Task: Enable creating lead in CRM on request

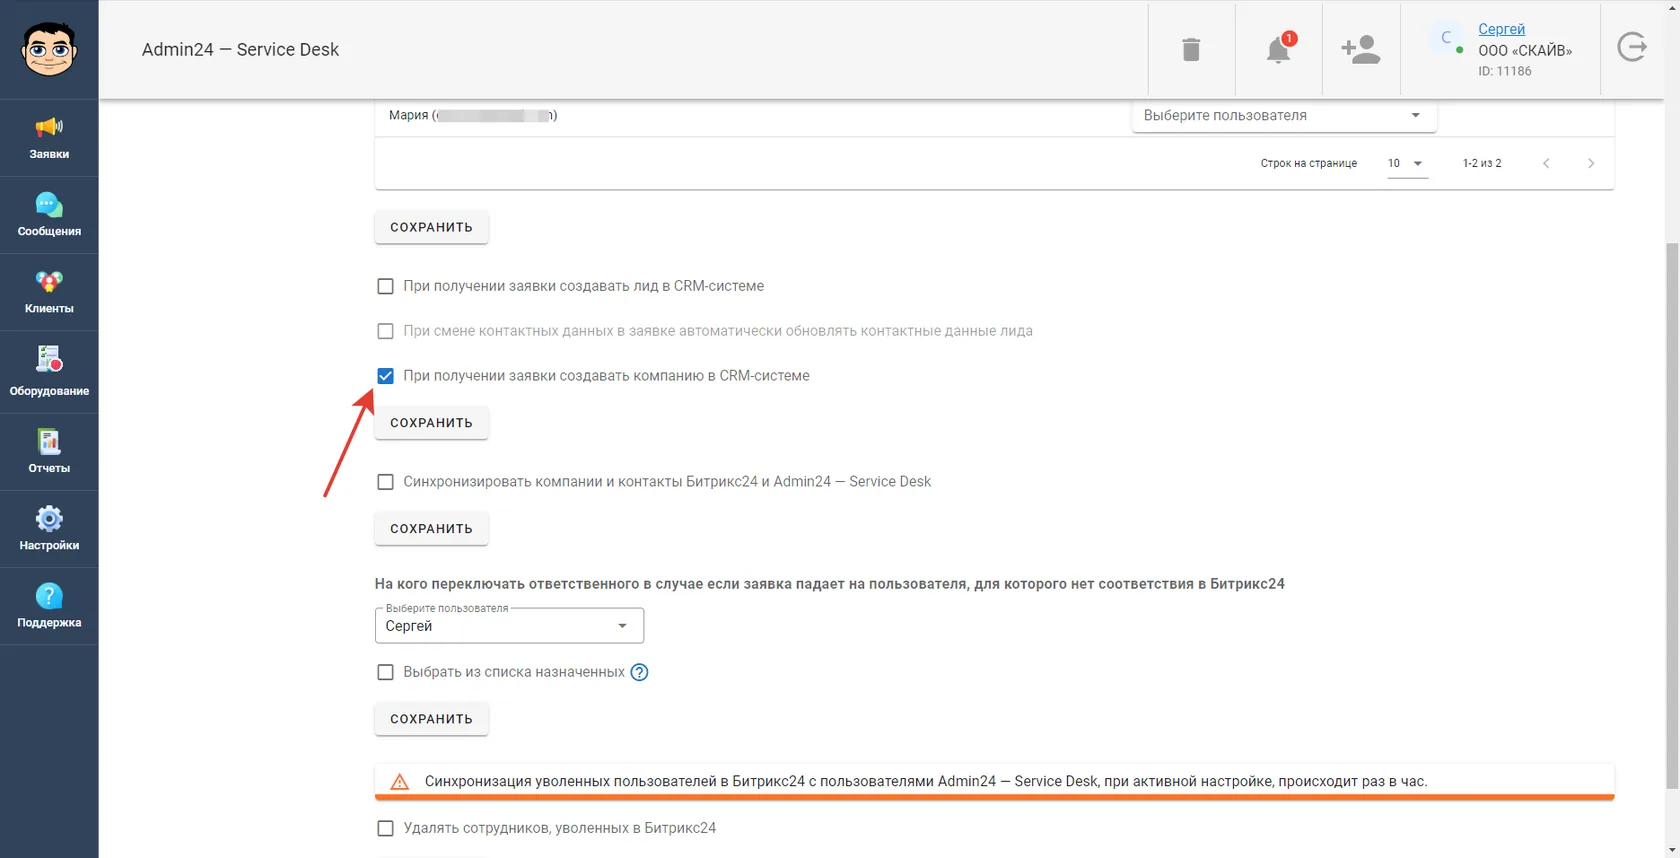Action: click(x=385, y=286)
